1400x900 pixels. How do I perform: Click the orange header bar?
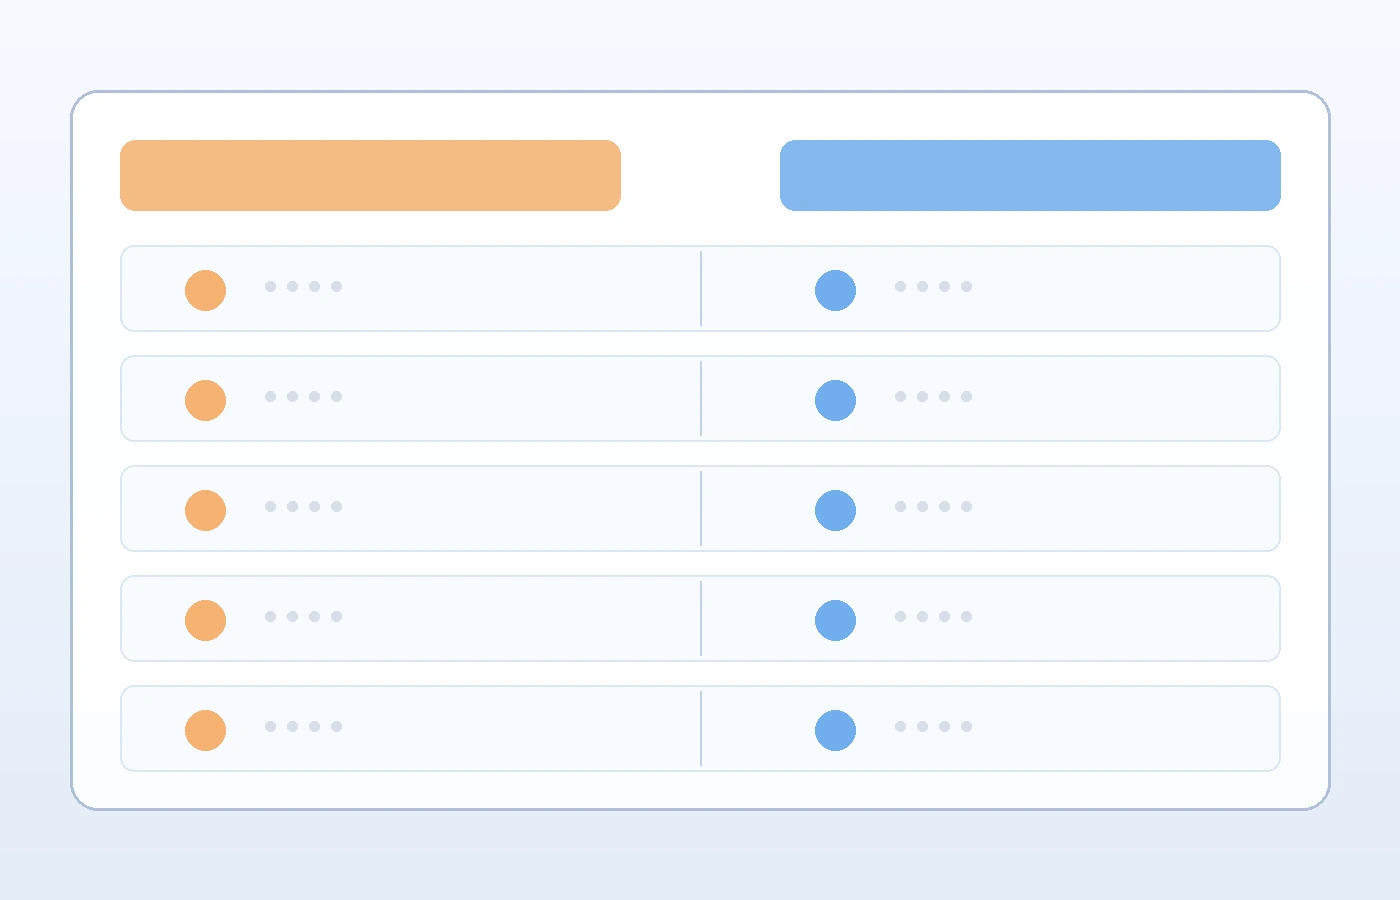pyautogui.click(x=370, y=175)
